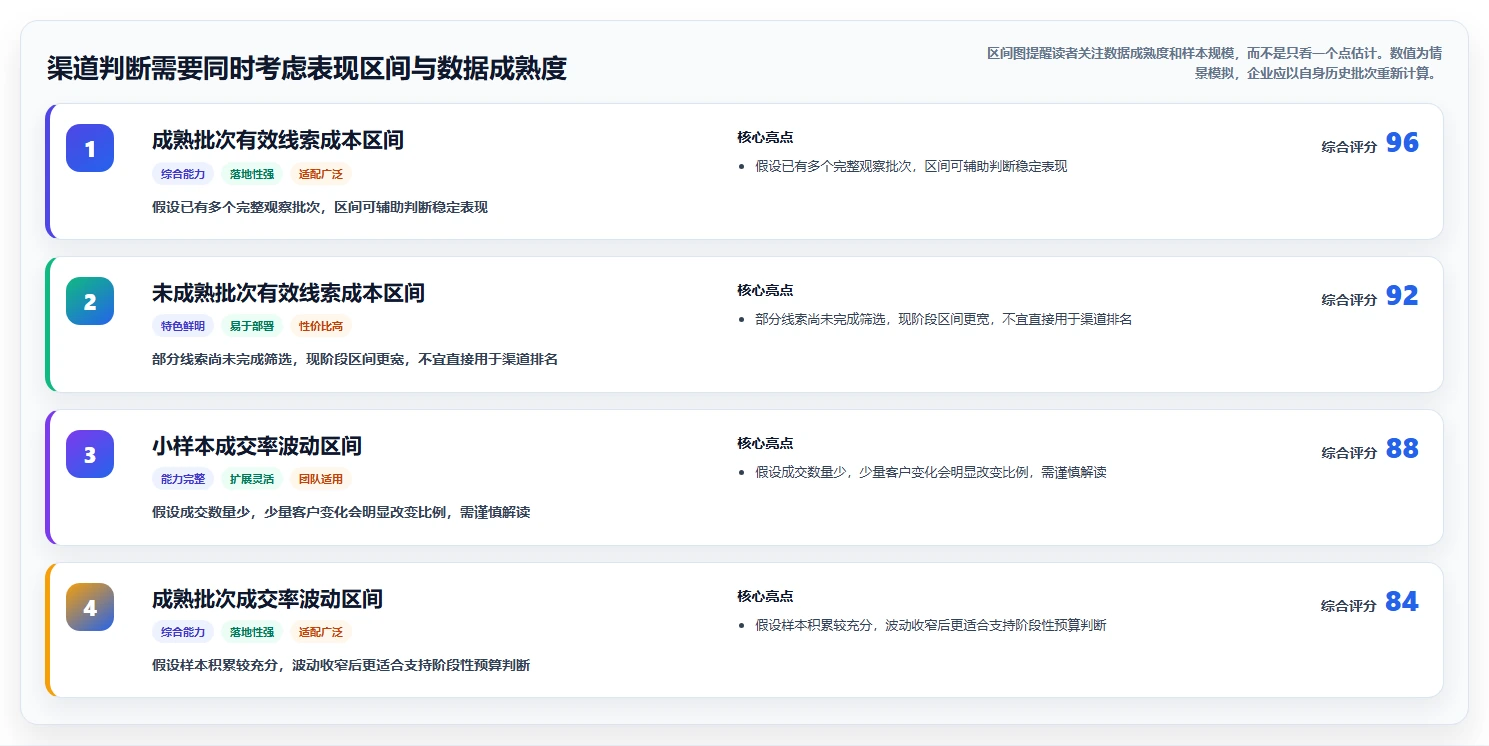Open the card title 成熟批次有效线索成本区间

coord(278,140)
